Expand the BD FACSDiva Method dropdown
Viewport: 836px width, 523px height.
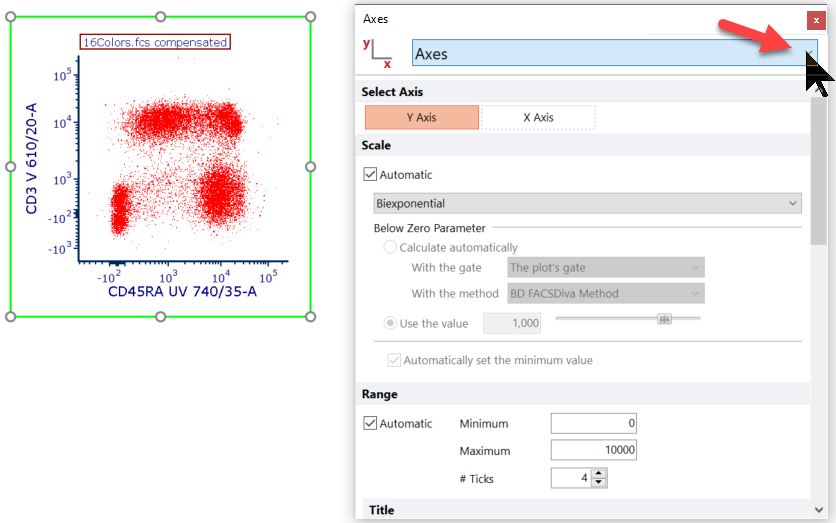(x=606, y=294)
